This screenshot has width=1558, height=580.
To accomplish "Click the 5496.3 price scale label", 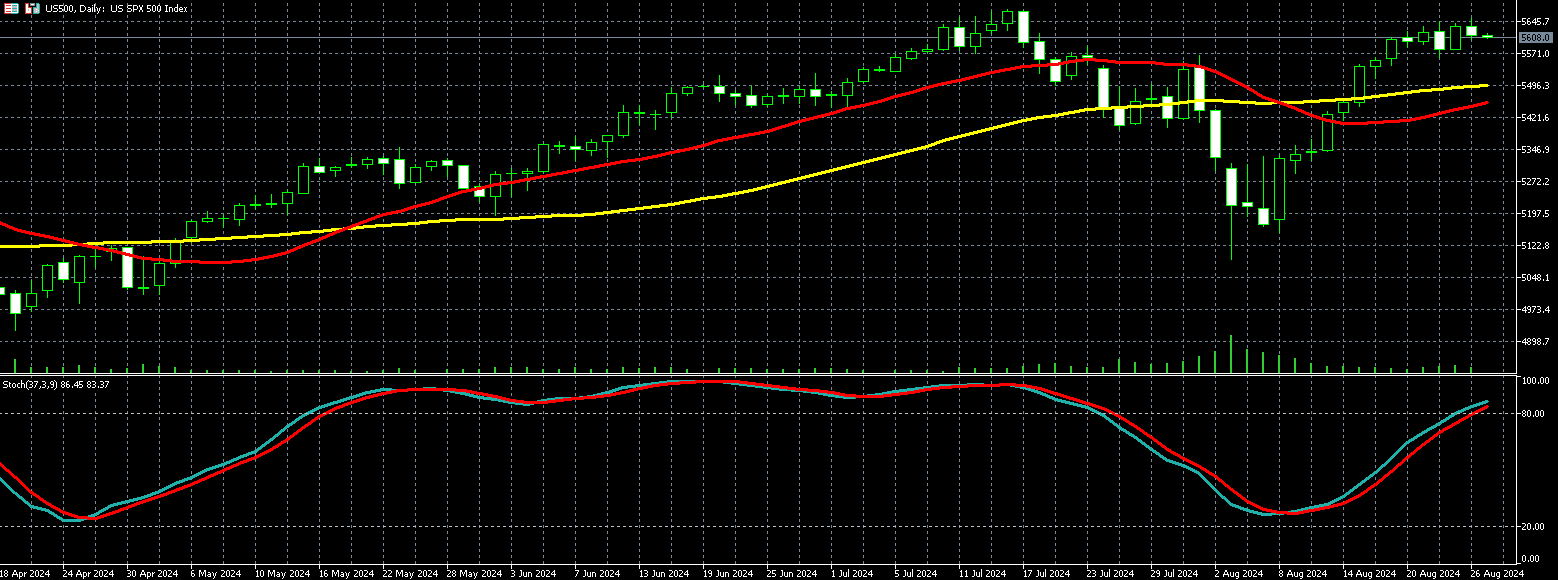I will coord(1535,85).
